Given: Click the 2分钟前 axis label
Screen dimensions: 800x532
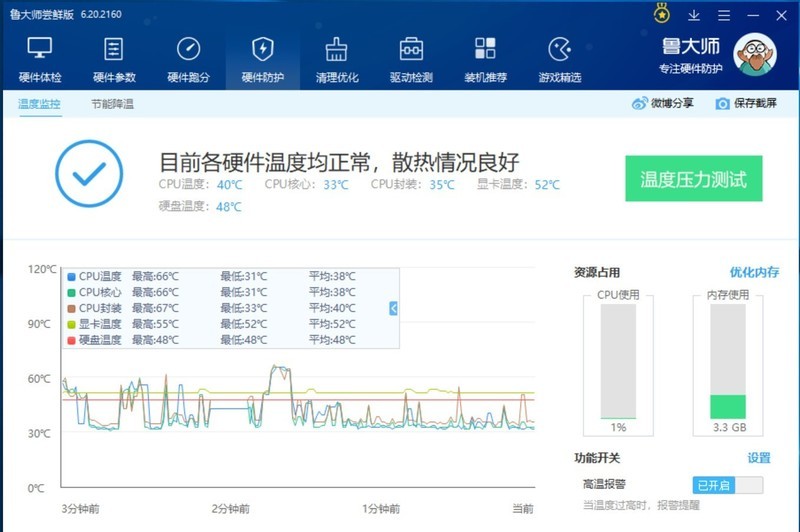Looking at the screenshot, I should [x=231, y=509].
